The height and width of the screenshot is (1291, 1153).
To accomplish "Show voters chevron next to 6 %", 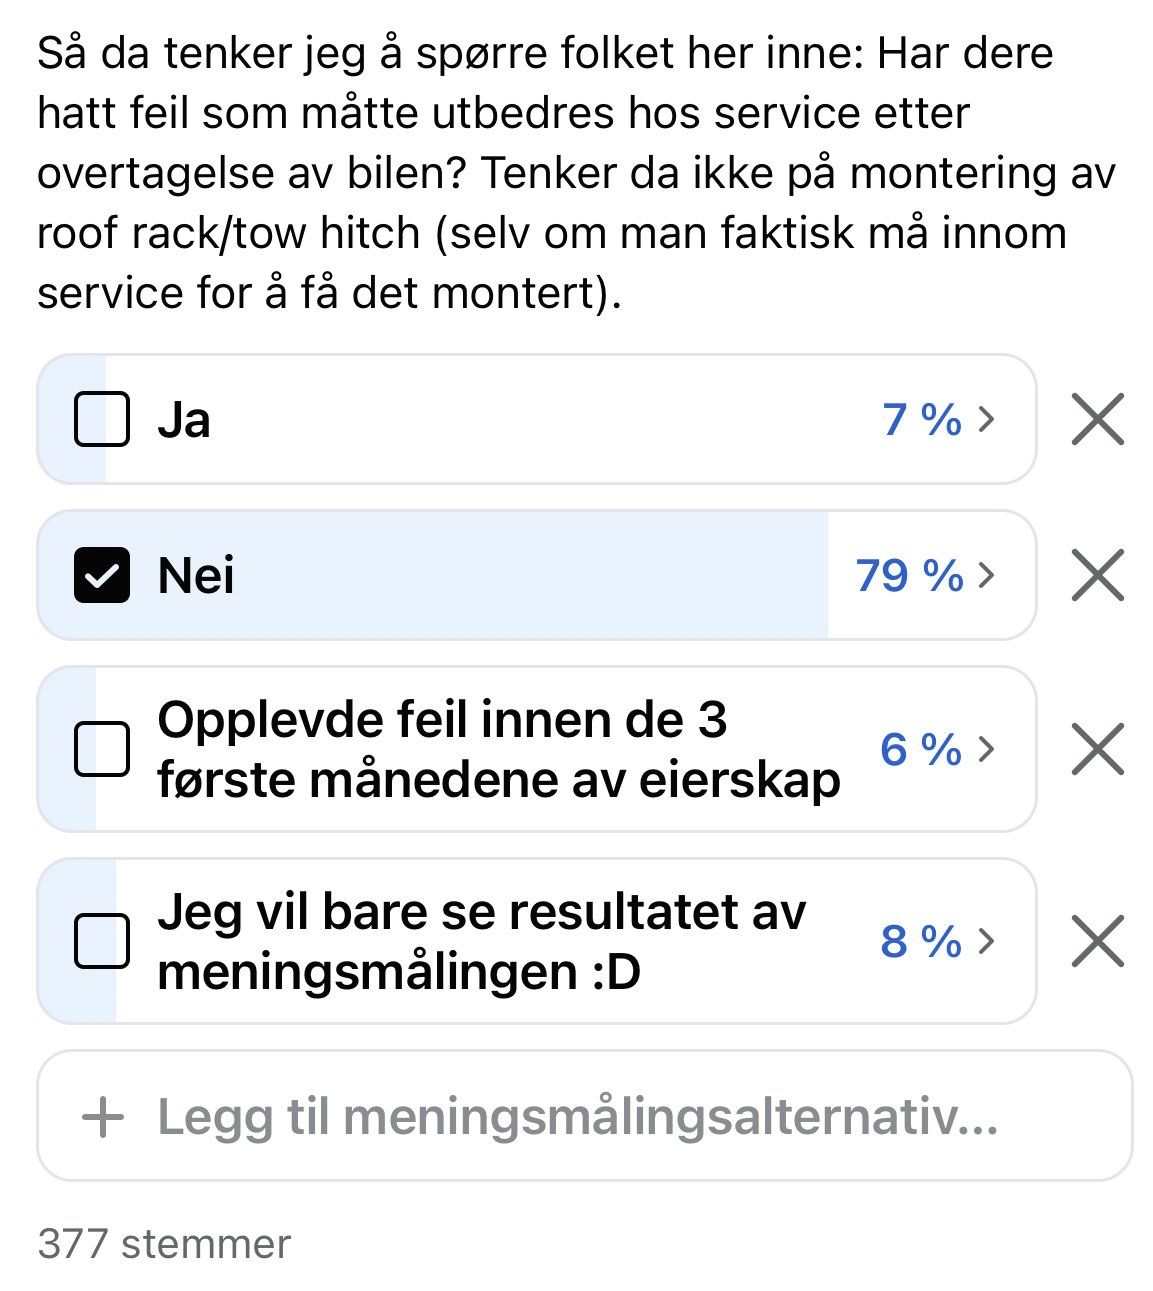I will [x=987, y=749].
